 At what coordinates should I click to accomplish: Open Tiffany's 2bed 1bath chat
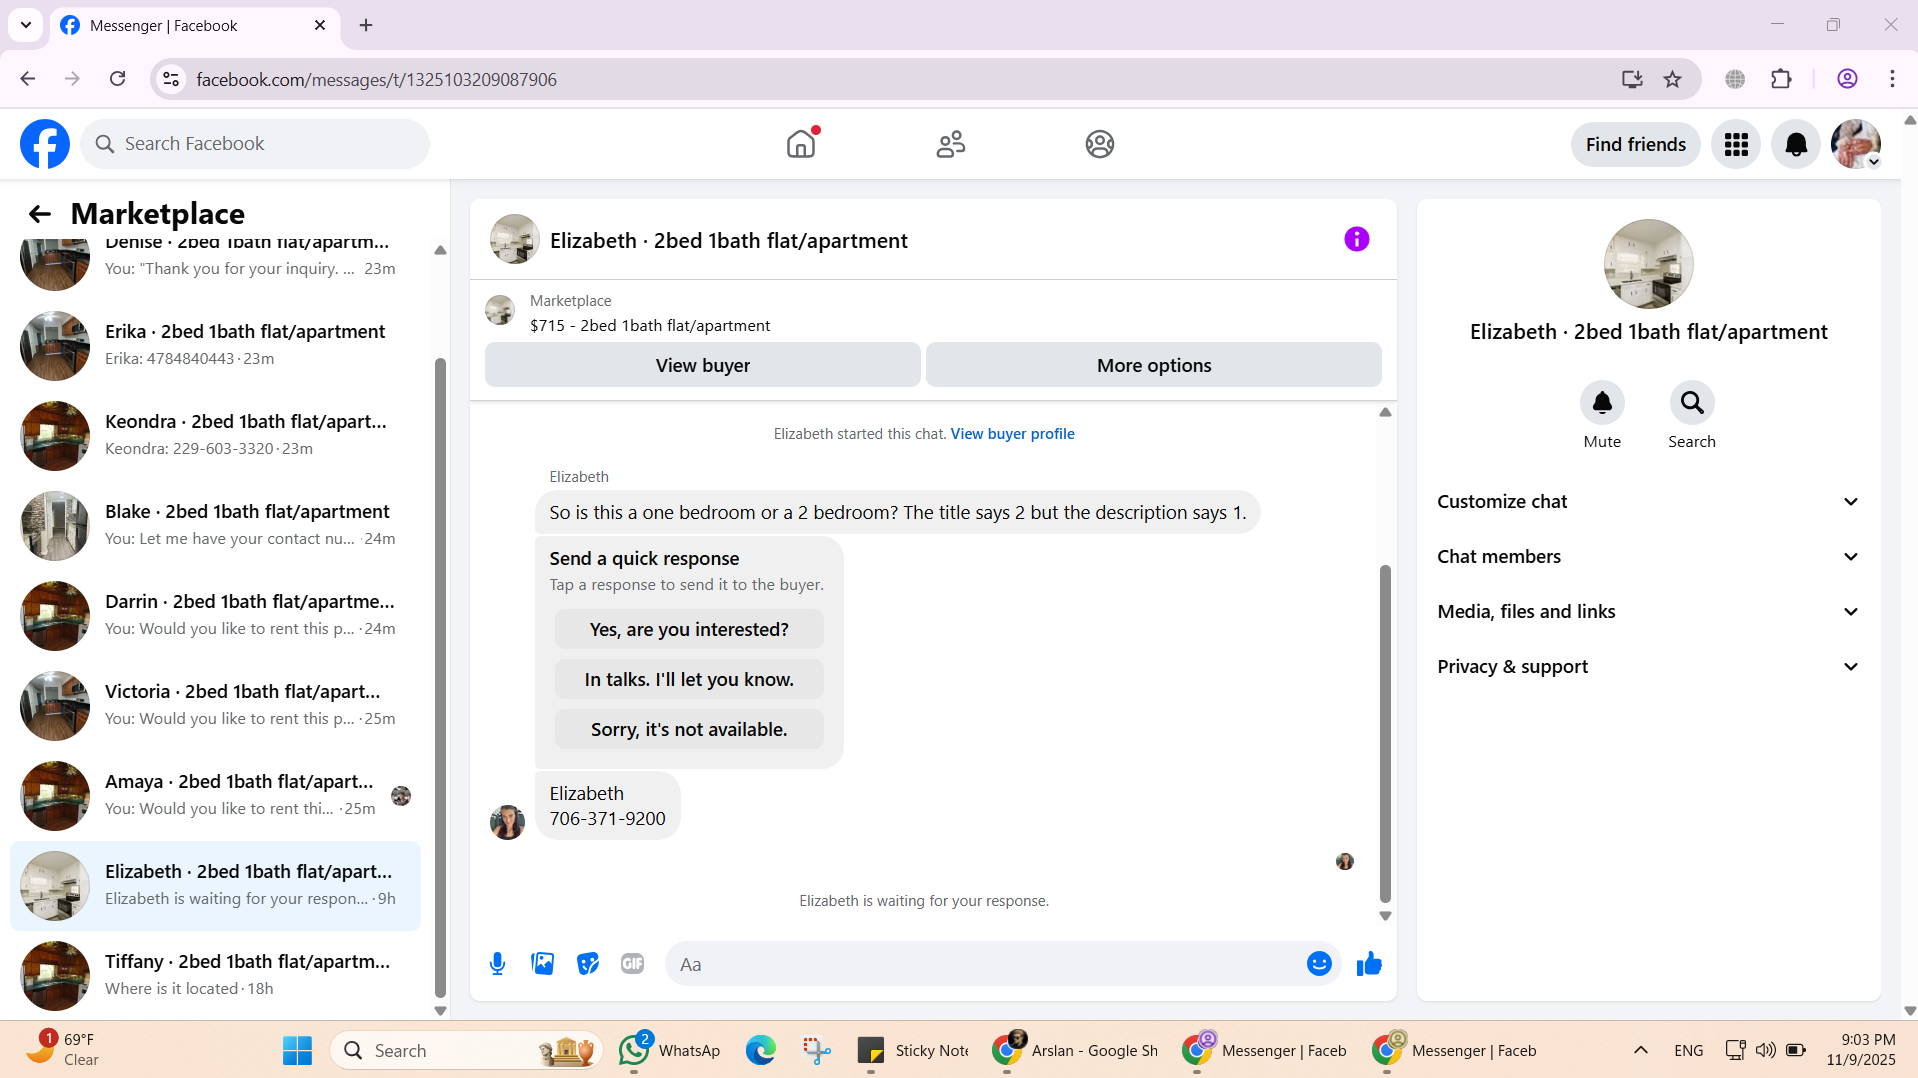(x=215, y=975)
